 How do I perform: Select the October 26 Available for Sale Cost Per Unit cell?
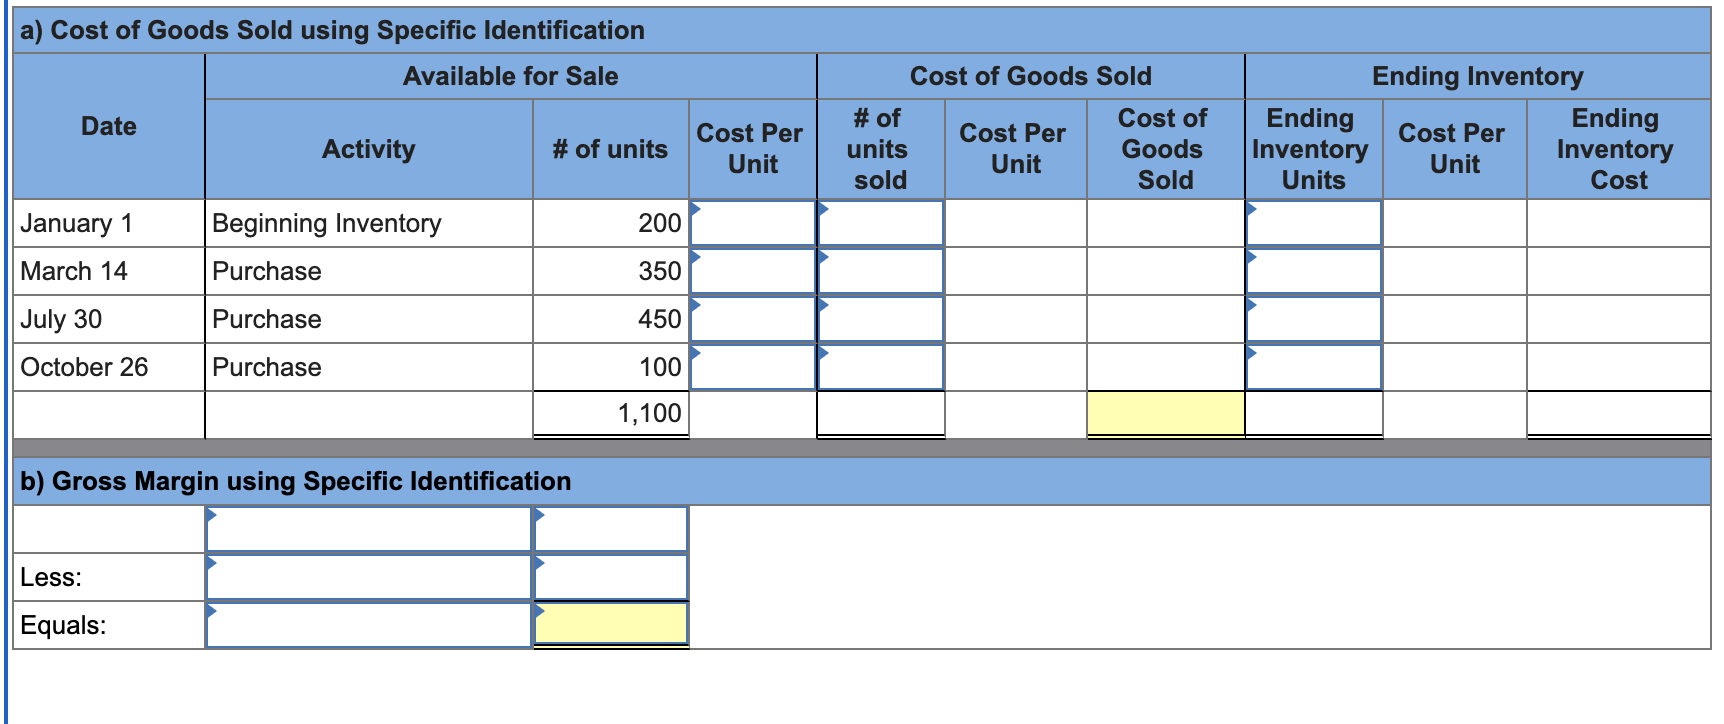(x=753, y=367)
